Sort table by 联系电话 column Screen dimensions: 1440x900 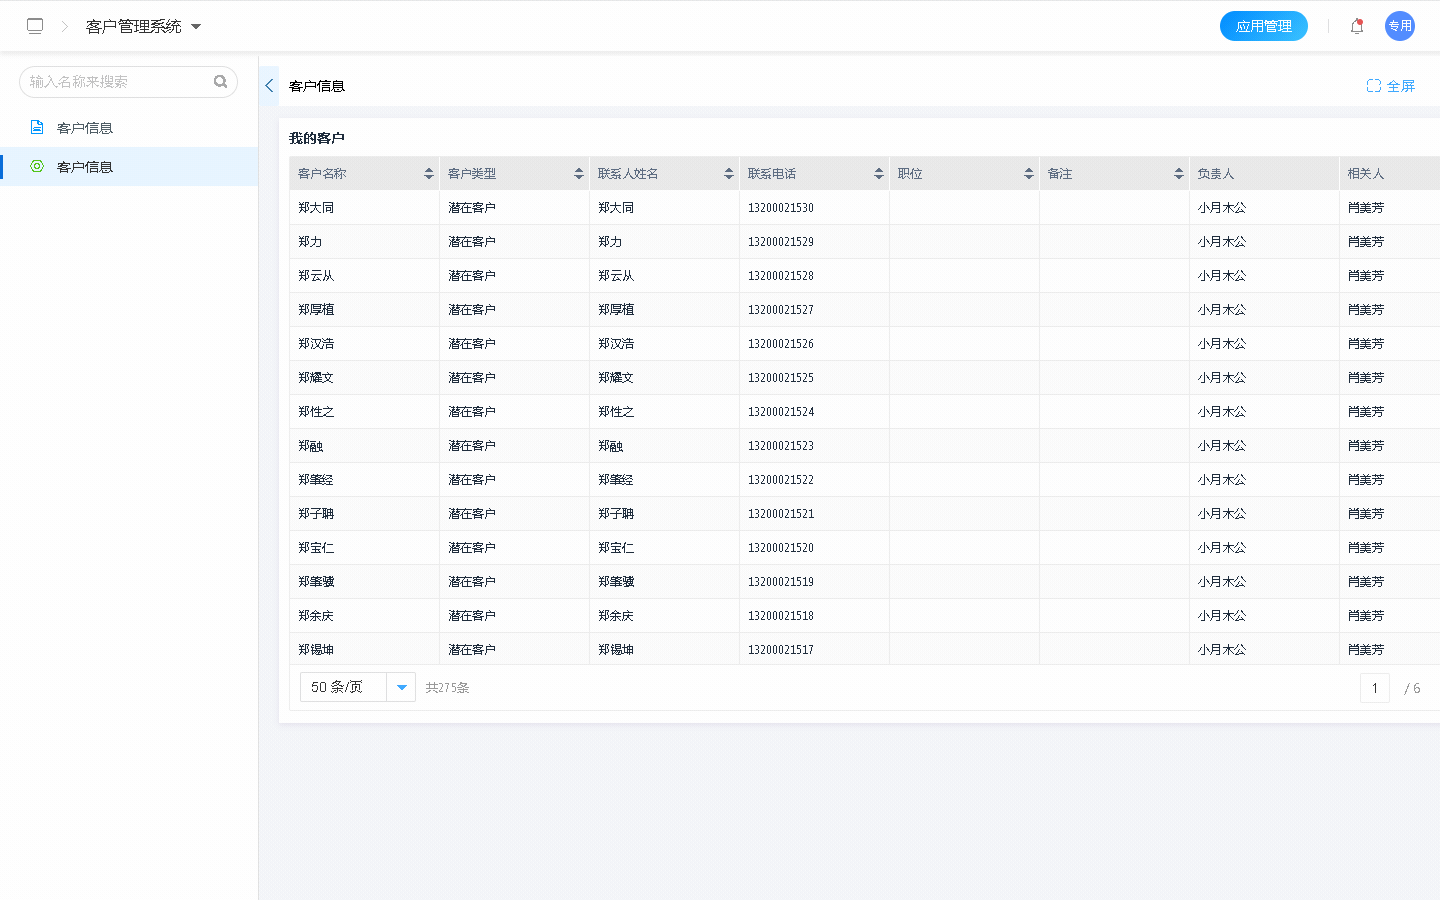[879, 174]
